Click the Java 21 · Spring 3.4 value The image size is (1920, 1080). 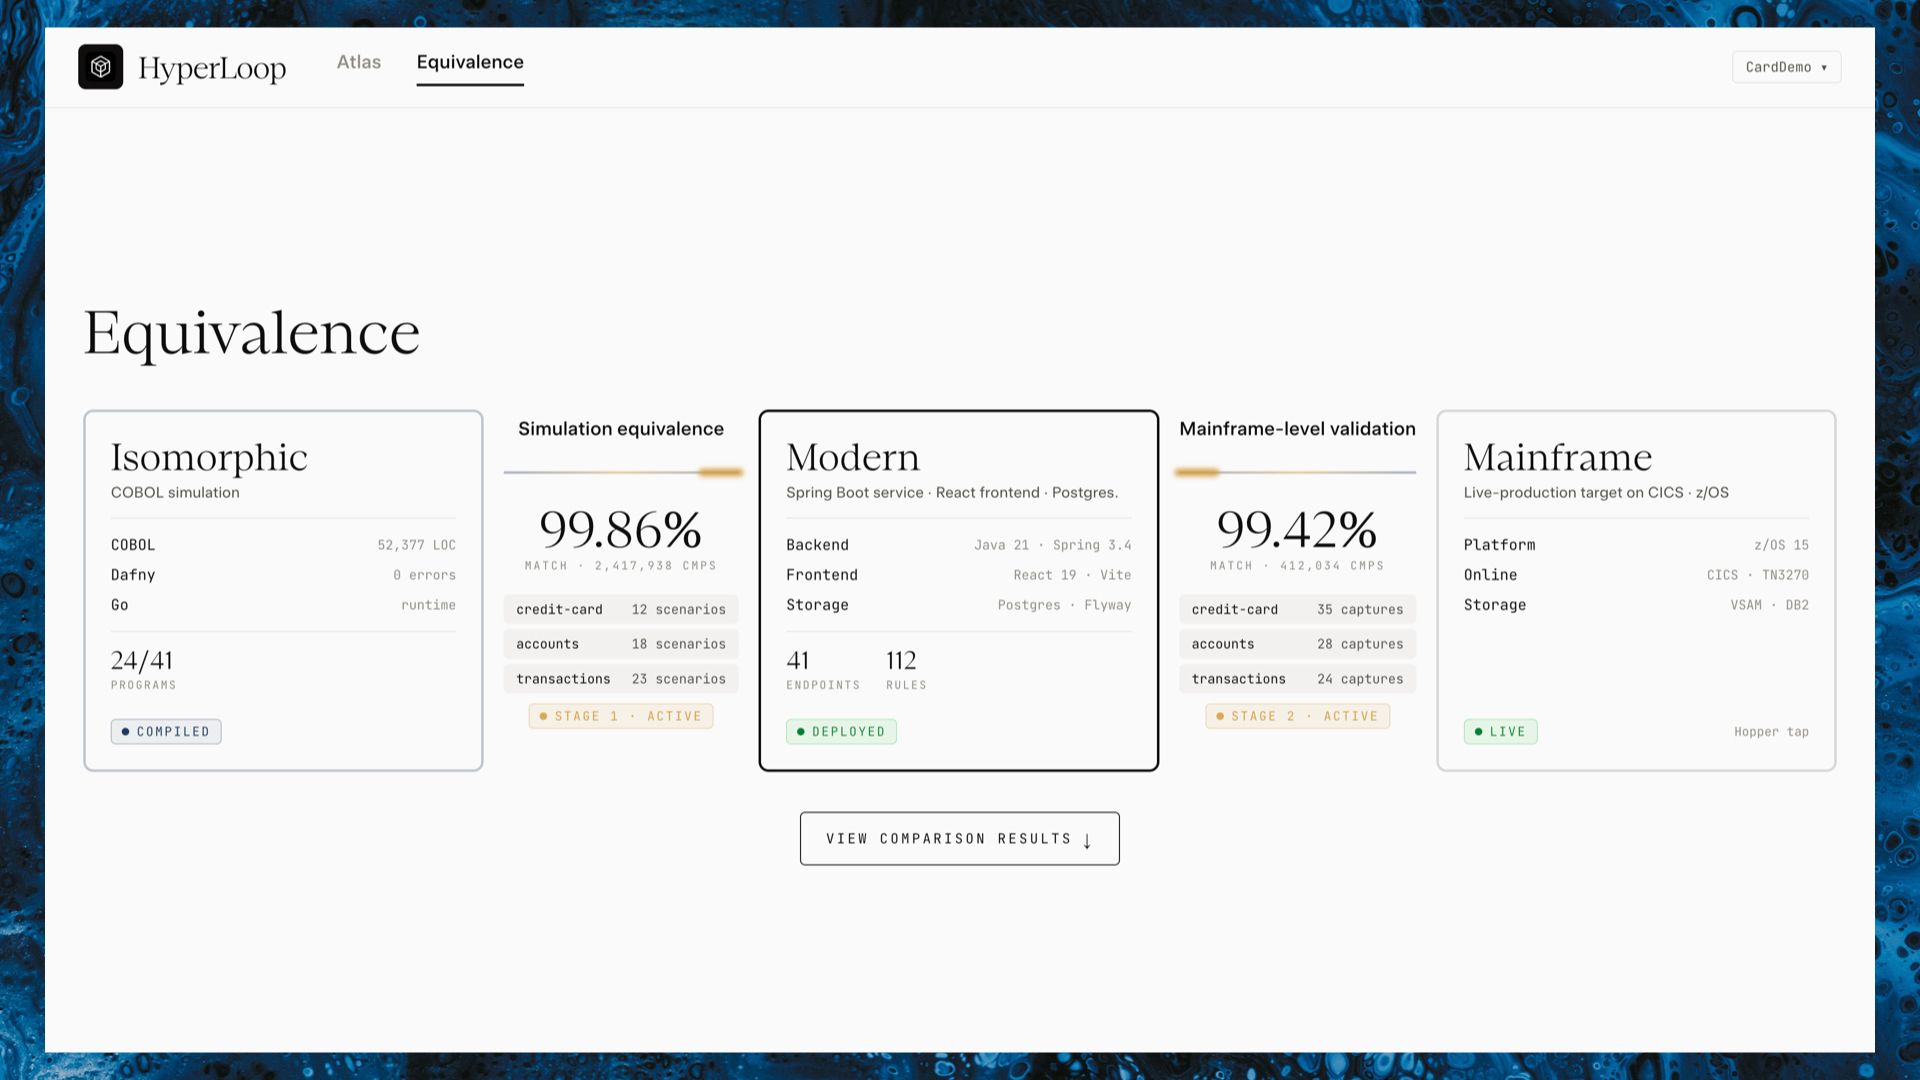(1053, 545)
